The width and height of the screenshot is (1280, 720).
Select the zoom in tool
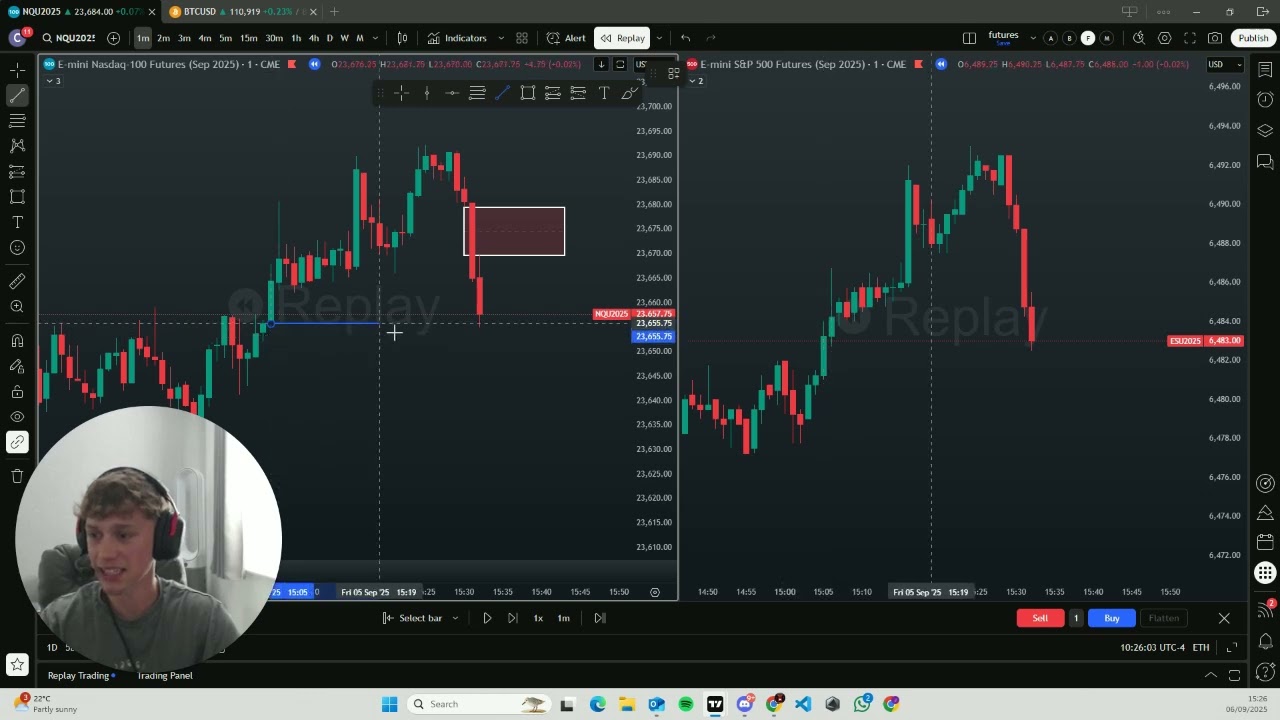(x=17, y=307)
